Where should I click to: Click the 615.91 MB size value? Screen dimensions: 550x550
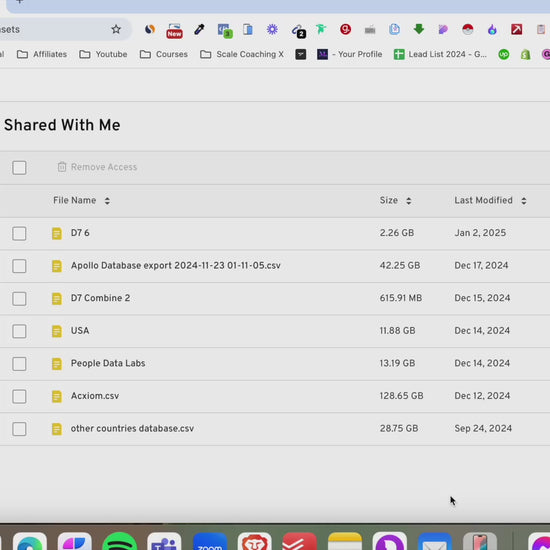pos(401,298)
